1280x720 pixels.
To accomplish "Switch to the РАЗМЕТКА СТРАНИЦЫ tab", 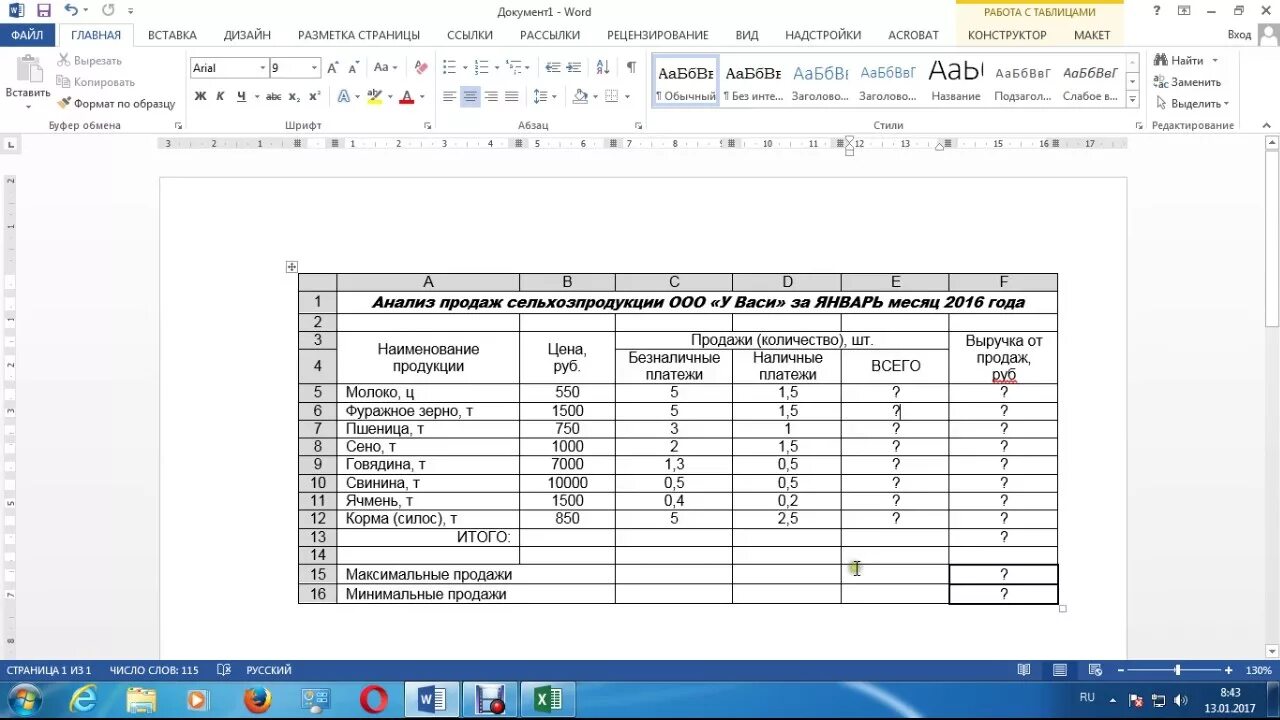I will [359, 34].
